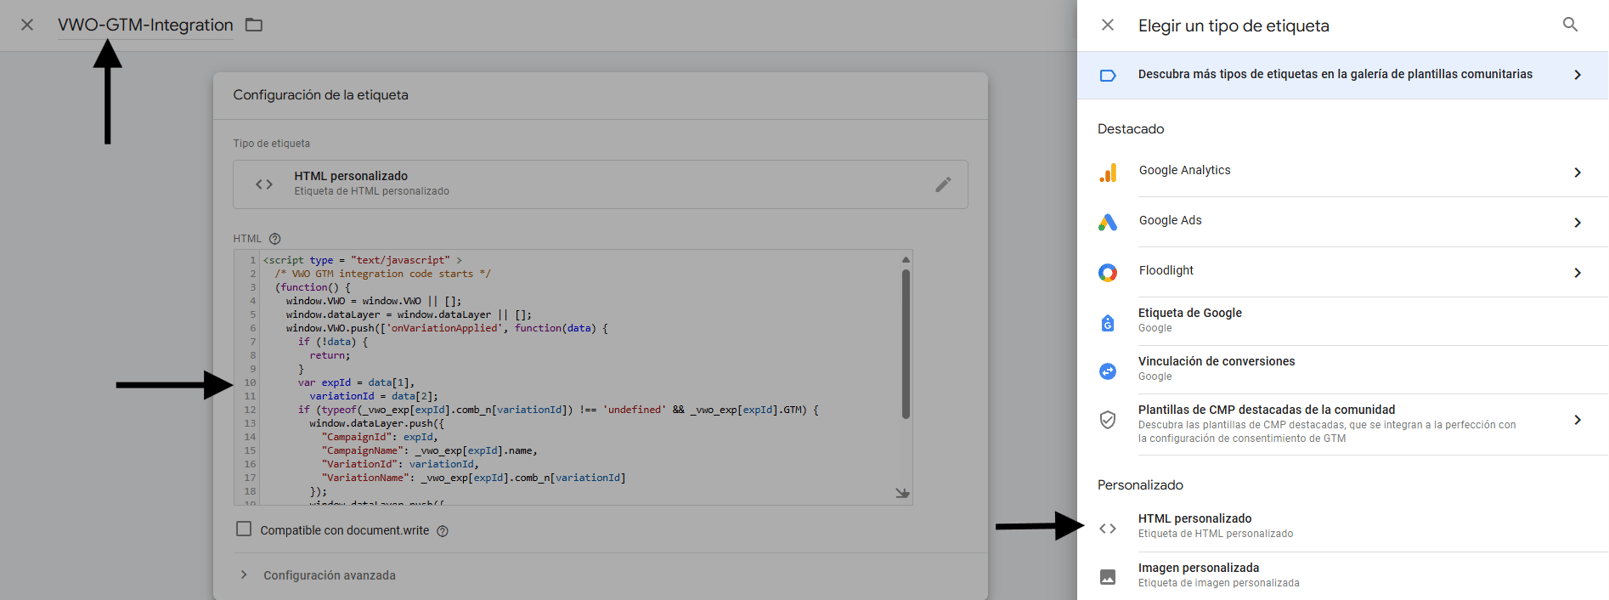Viewport: 1609px width, 600px height.
Task: Expand Configuración avanzada section
Action: coord(319,575)
